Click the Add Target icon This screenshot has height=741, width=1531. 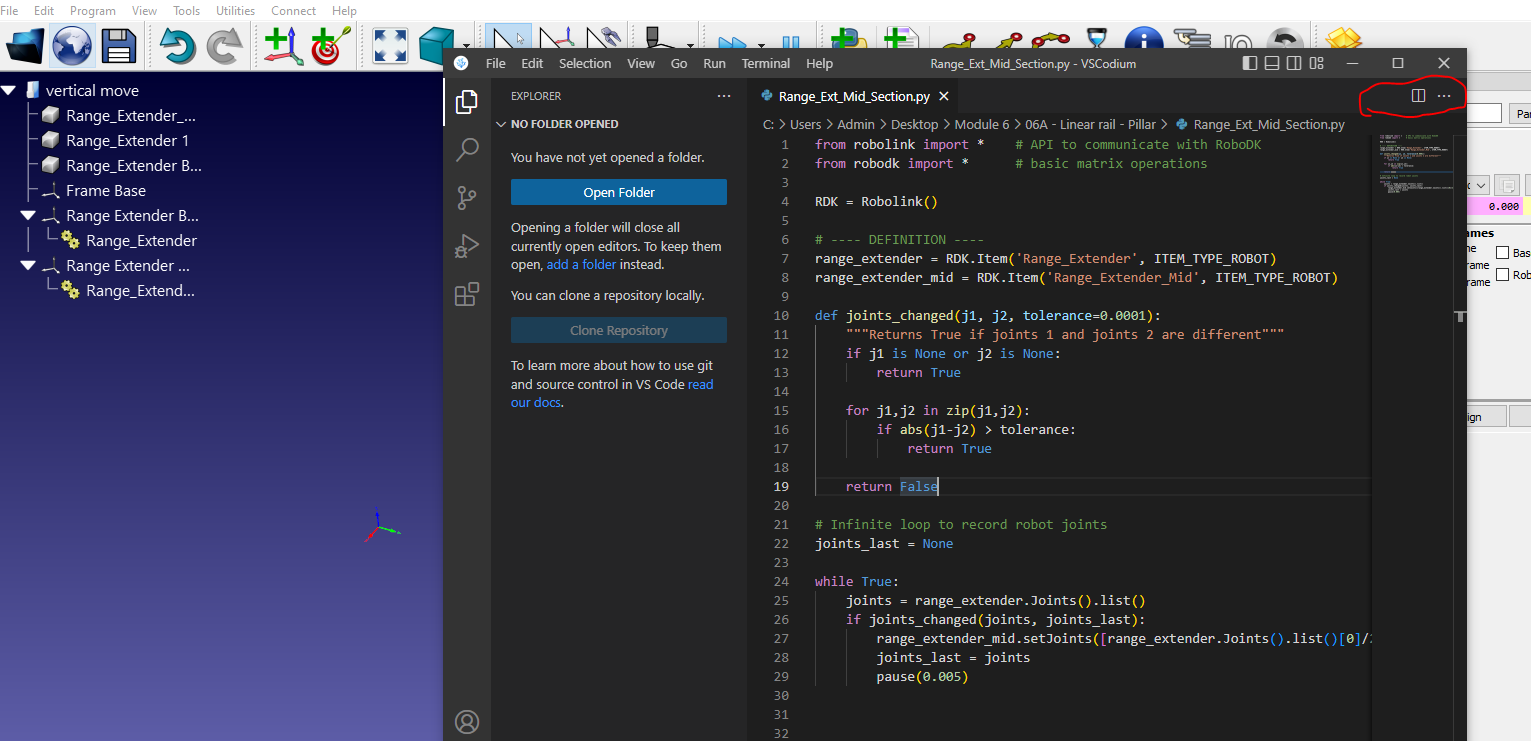click(326, 45)
